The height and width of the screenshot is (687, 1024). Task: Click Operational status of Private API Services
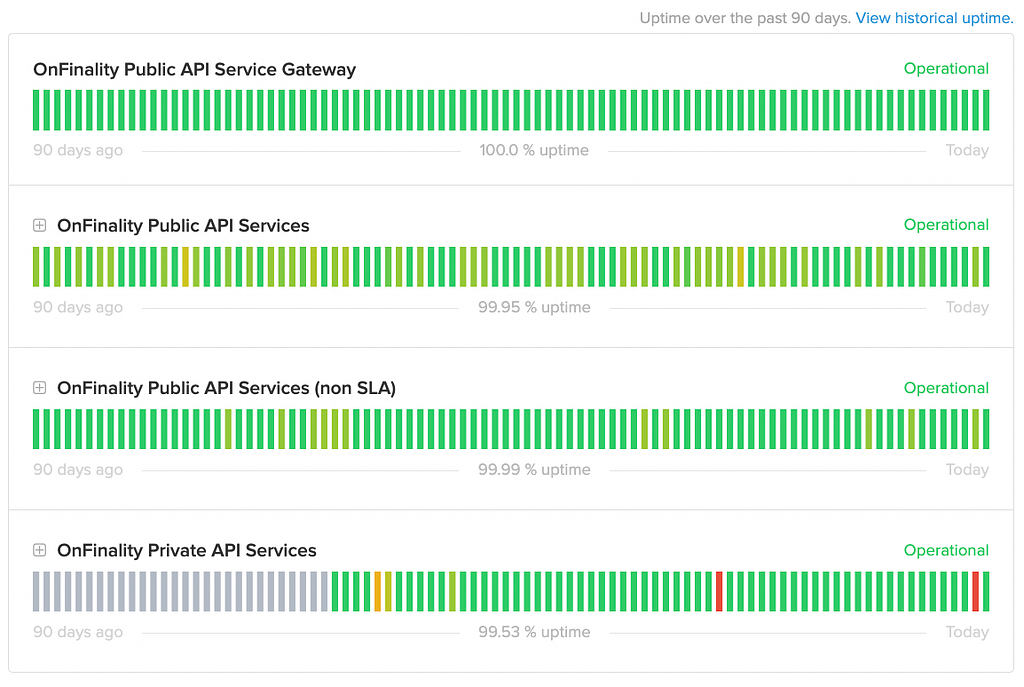[x=946, y=550]
